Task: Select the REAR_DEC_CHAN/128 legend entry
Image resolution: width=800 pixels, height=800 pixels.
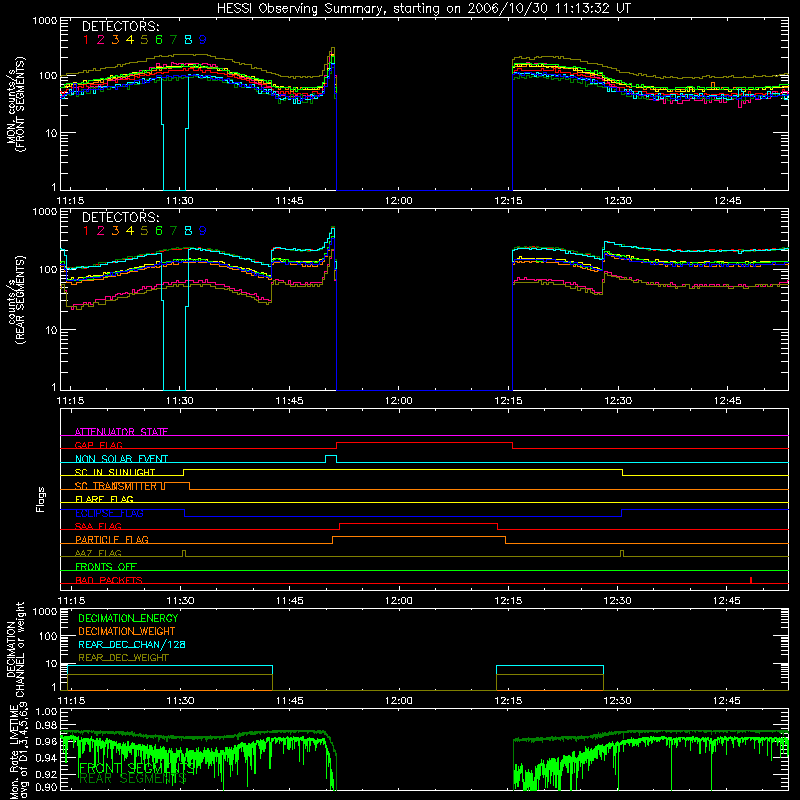Action: [132, 644]
